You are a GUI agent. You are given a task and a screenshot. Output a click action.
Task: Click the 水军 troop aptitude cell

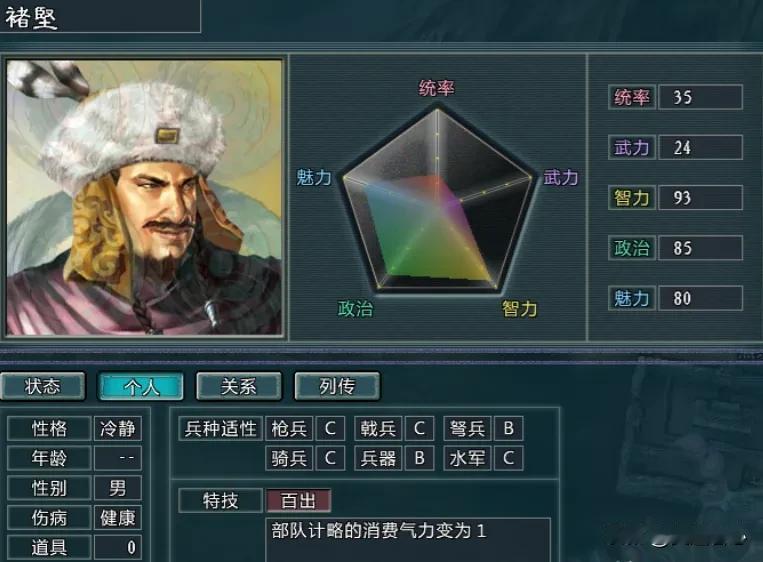[467, 458]
